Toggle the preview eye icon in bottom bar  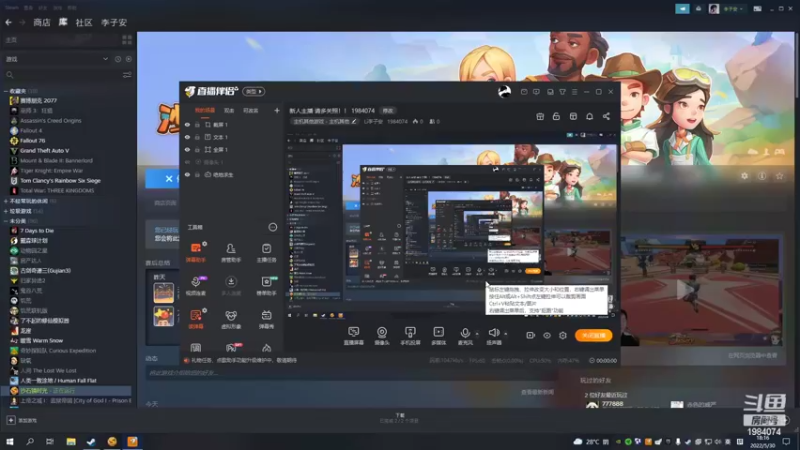click(x=547, y=335)
